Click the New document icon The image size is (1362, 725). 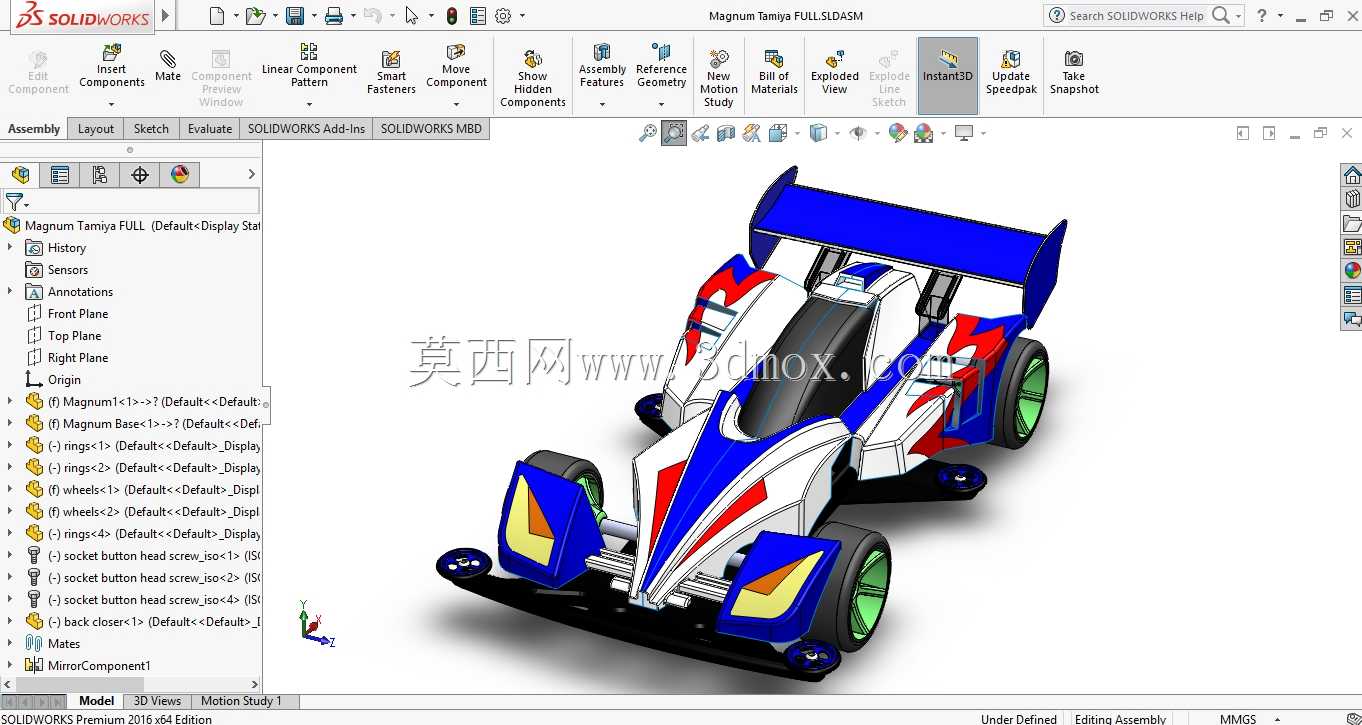coord(217,16)
